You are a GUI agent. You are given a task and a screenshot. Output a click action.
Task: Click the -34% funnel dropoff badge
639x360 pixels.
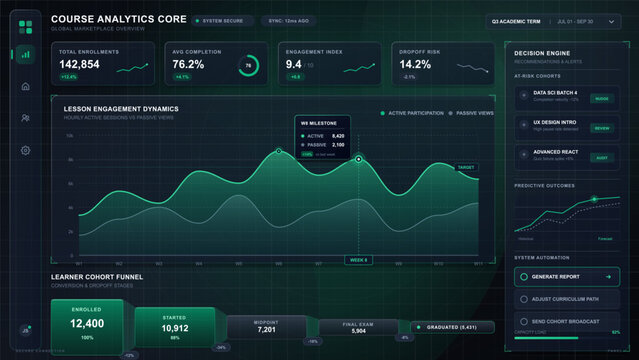(x=221, y=347)
